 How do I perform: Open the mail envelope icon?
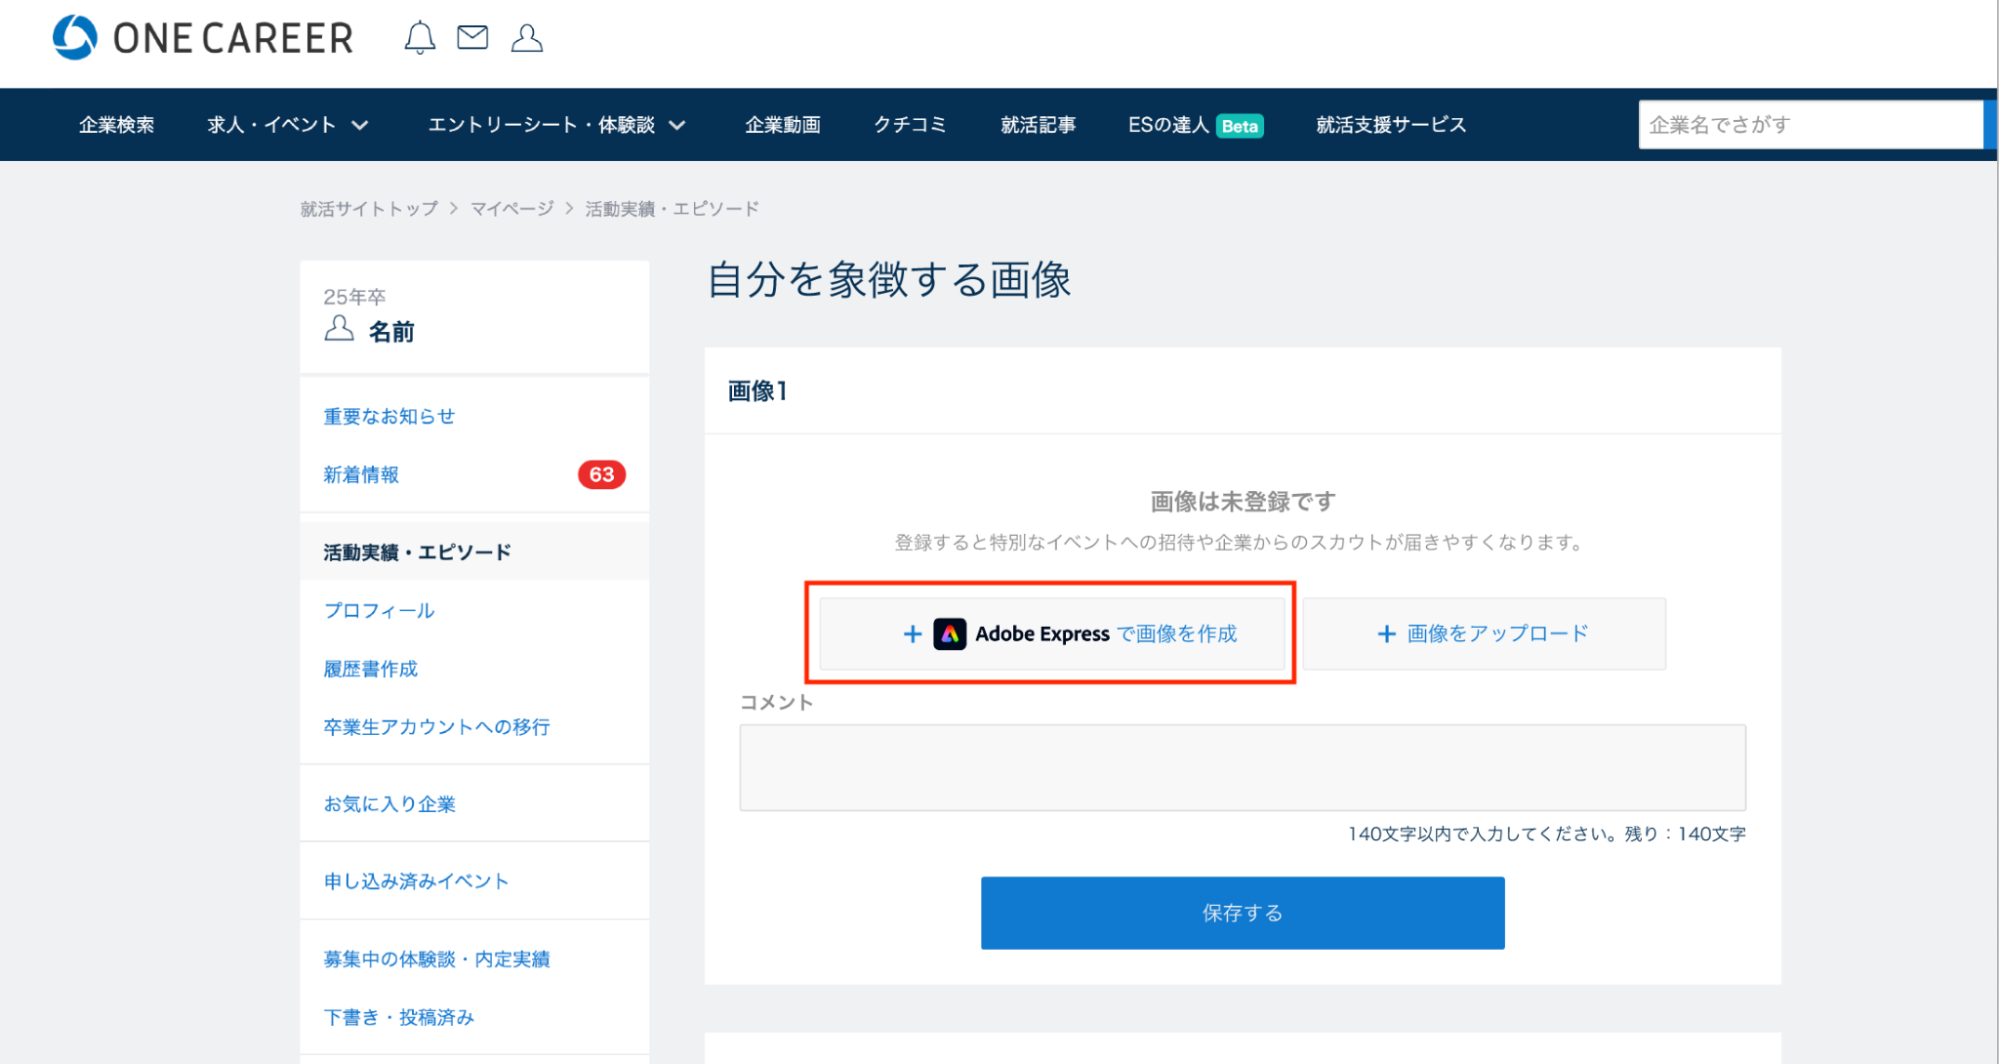[472, 38]
